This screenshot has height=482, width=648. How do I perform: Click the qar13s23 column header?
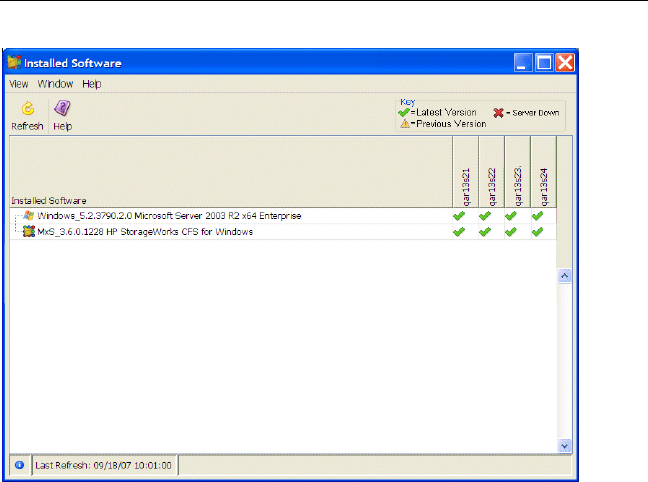[x=517, y=172]
